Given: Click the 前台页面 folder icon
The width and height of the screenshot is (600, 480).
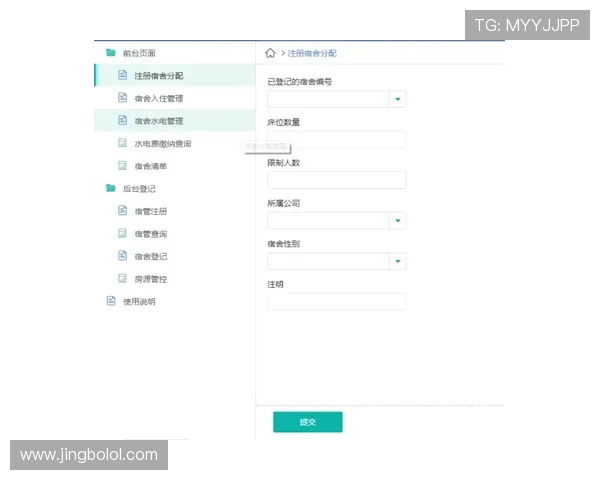Looking at the screenshot, I should click(x=111, y=52).
